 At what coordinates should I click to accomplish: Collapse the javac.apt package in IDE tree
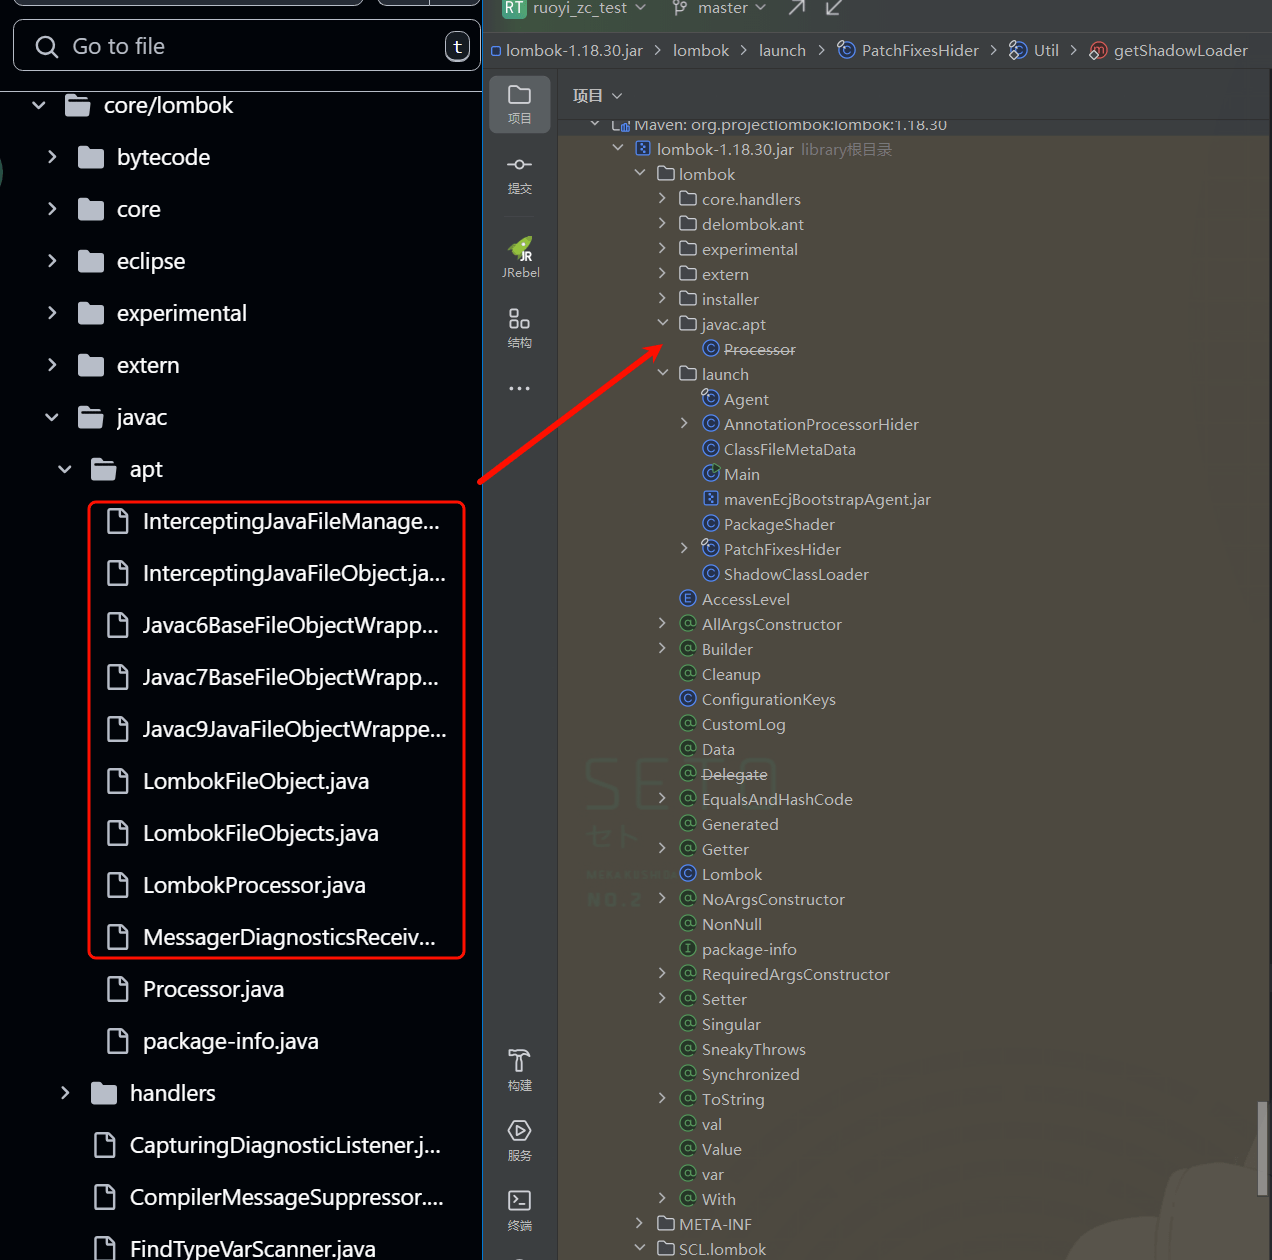662,323
